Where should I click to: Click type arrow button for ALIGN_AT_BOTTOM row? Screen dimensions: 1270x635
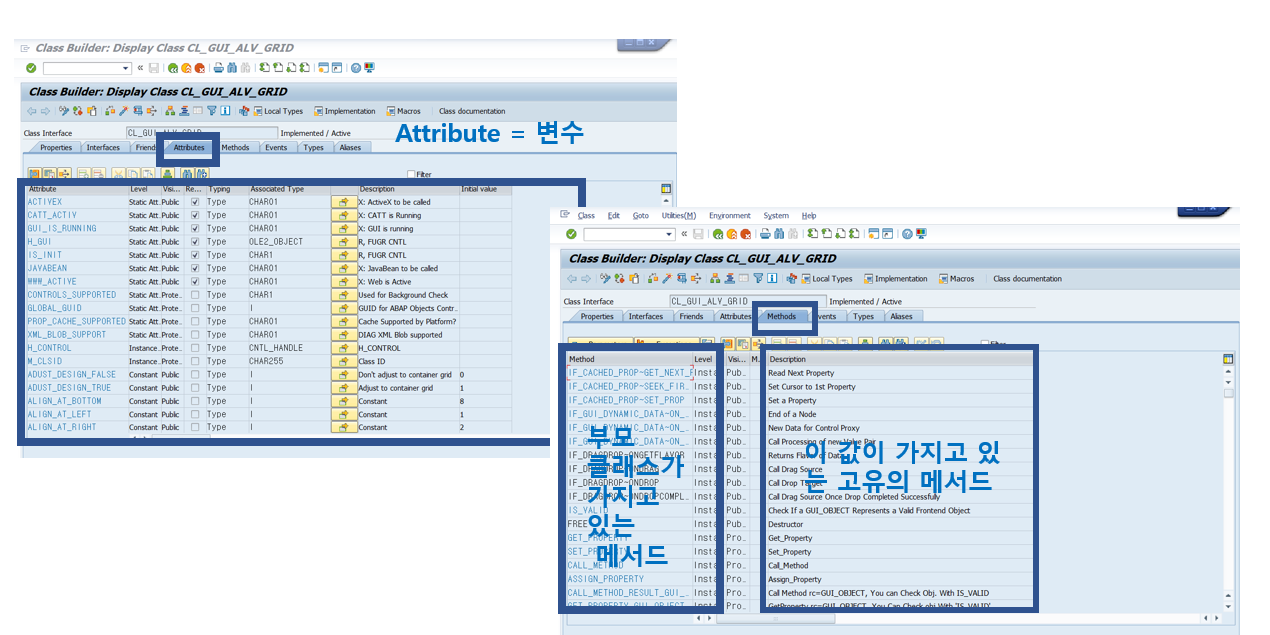[344, 401]
